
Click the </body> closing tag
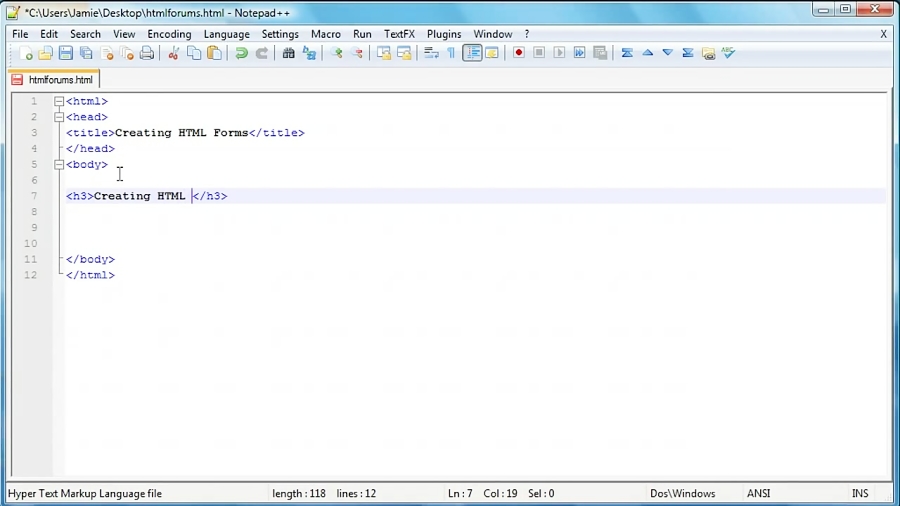[90, 259]
